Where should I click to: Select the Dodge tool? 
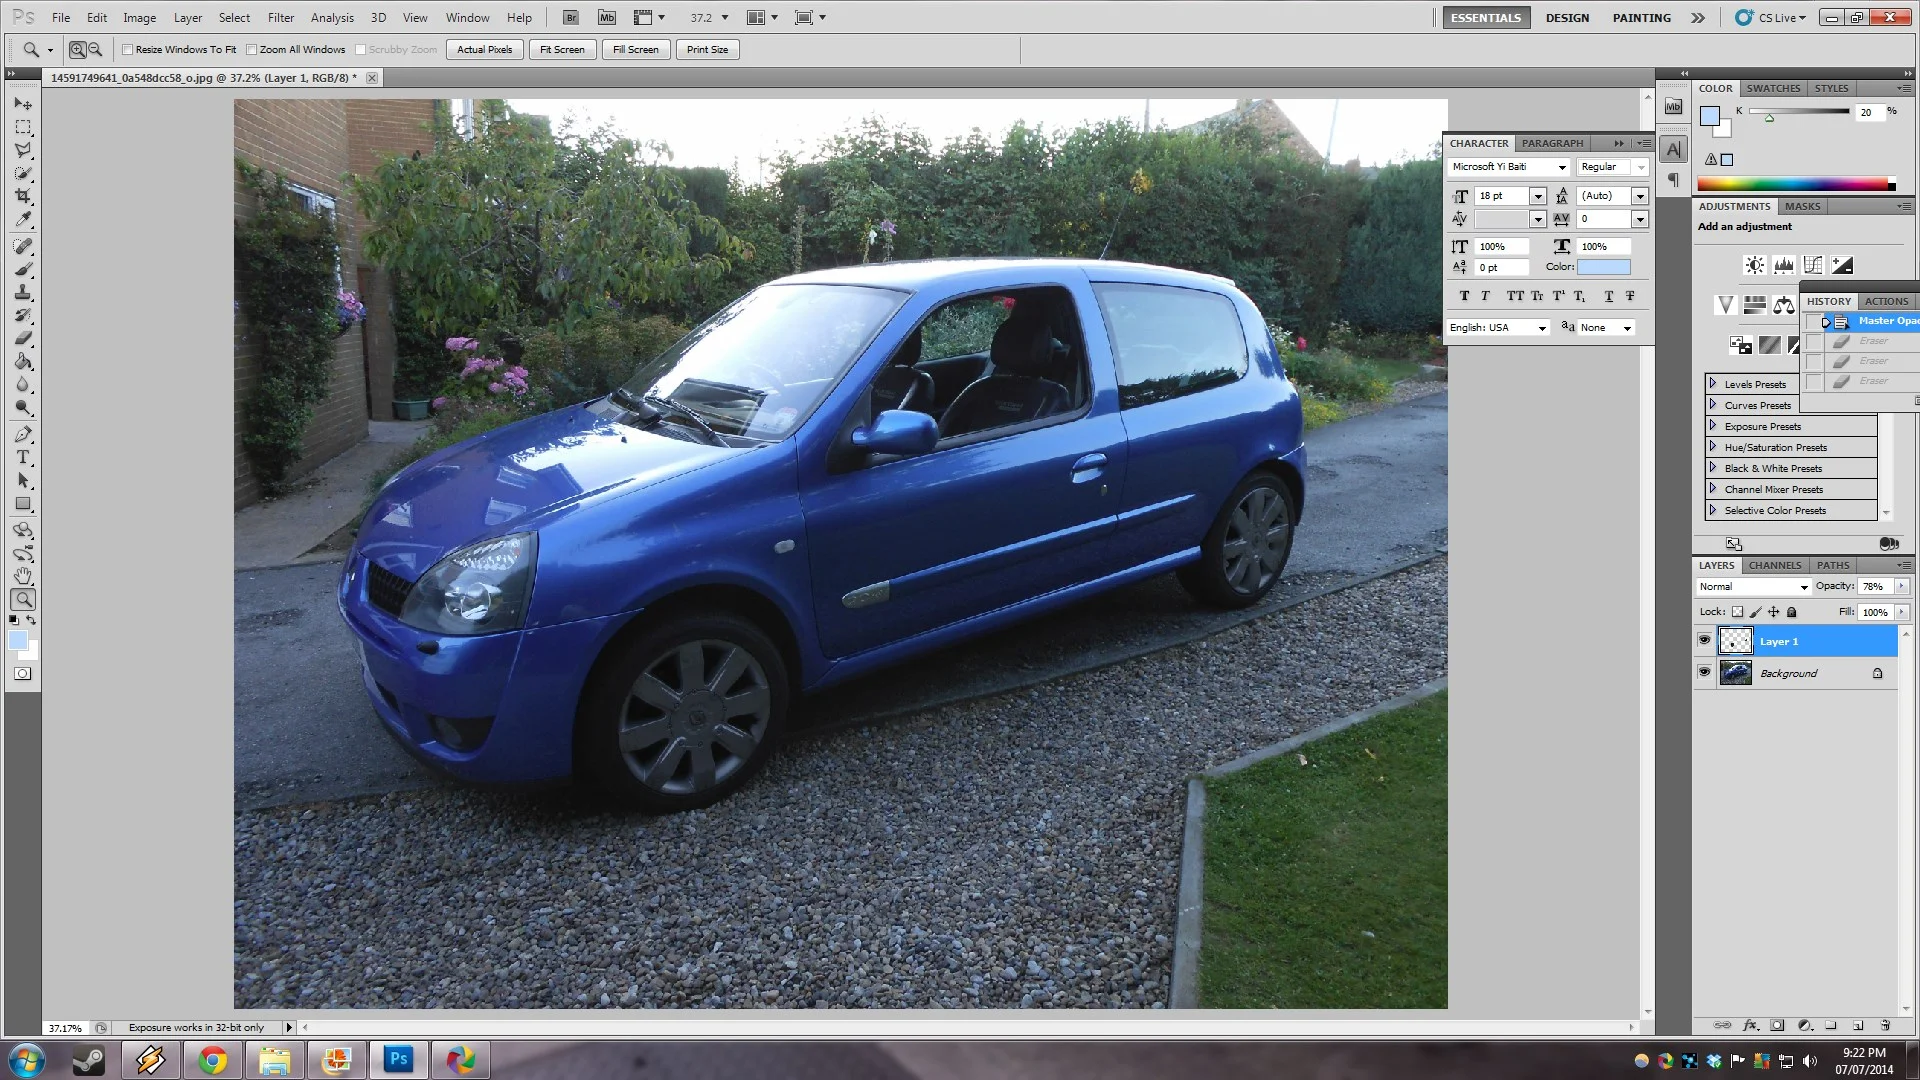click(23, 407)
